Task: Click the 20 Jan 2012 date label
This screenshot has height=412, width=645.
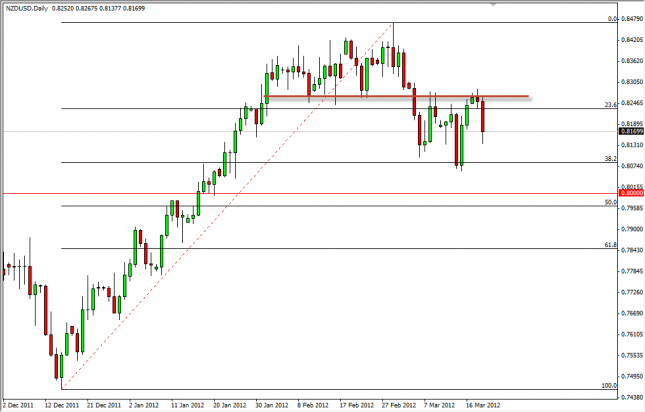Action: click(x=230, y=405)
